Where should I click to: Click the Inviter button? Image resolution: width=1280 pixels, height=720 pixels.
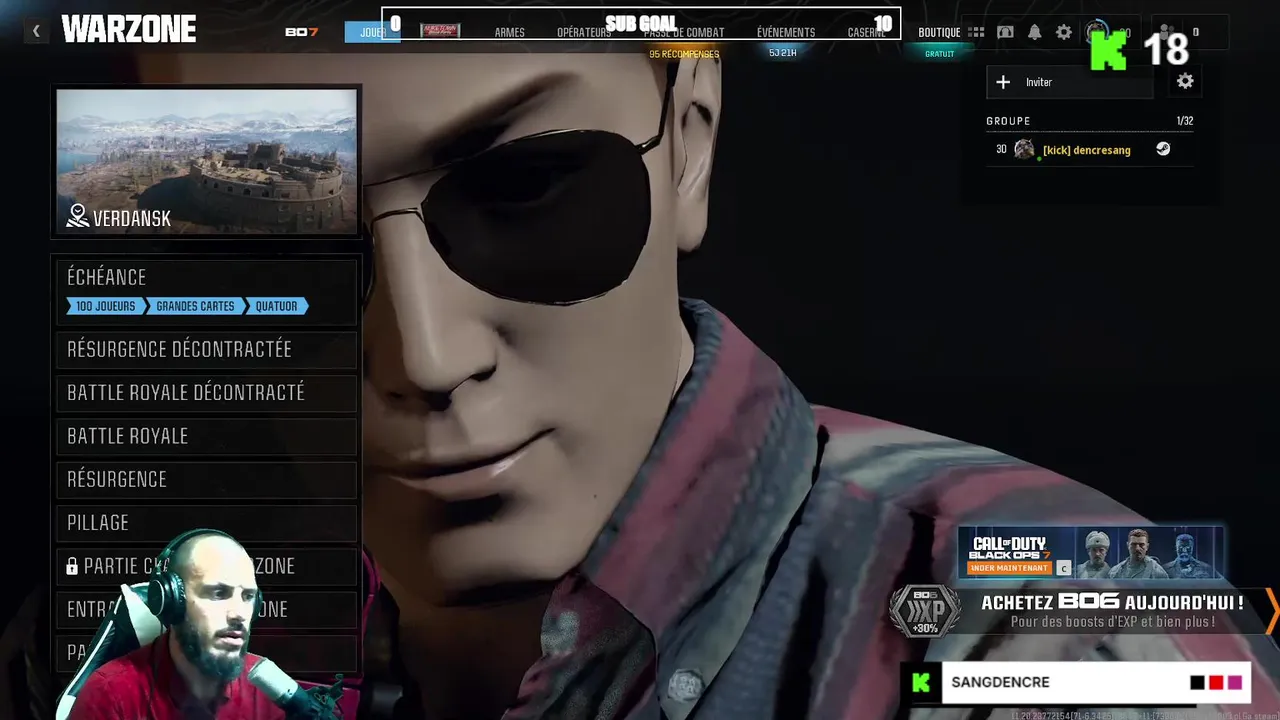tap(1070, 82)
